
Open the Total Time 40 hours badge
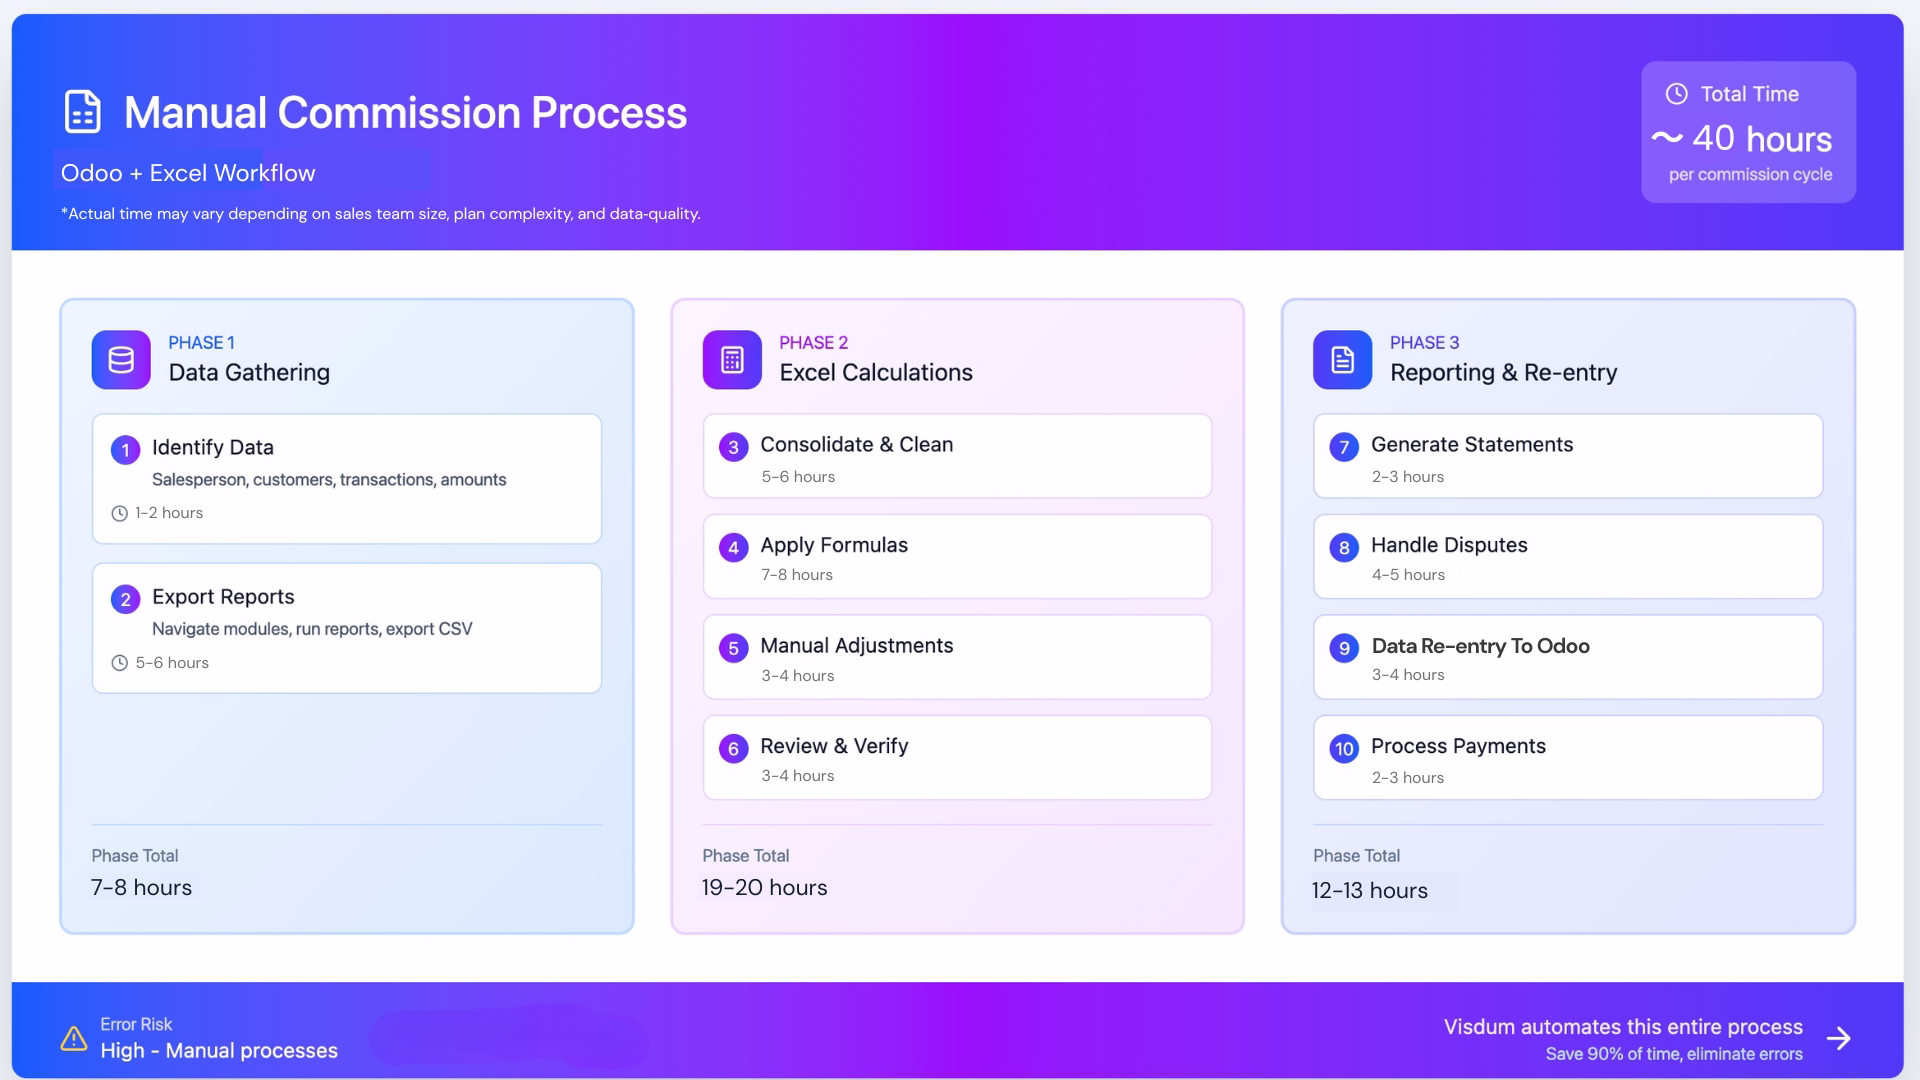click(1748, 132)
